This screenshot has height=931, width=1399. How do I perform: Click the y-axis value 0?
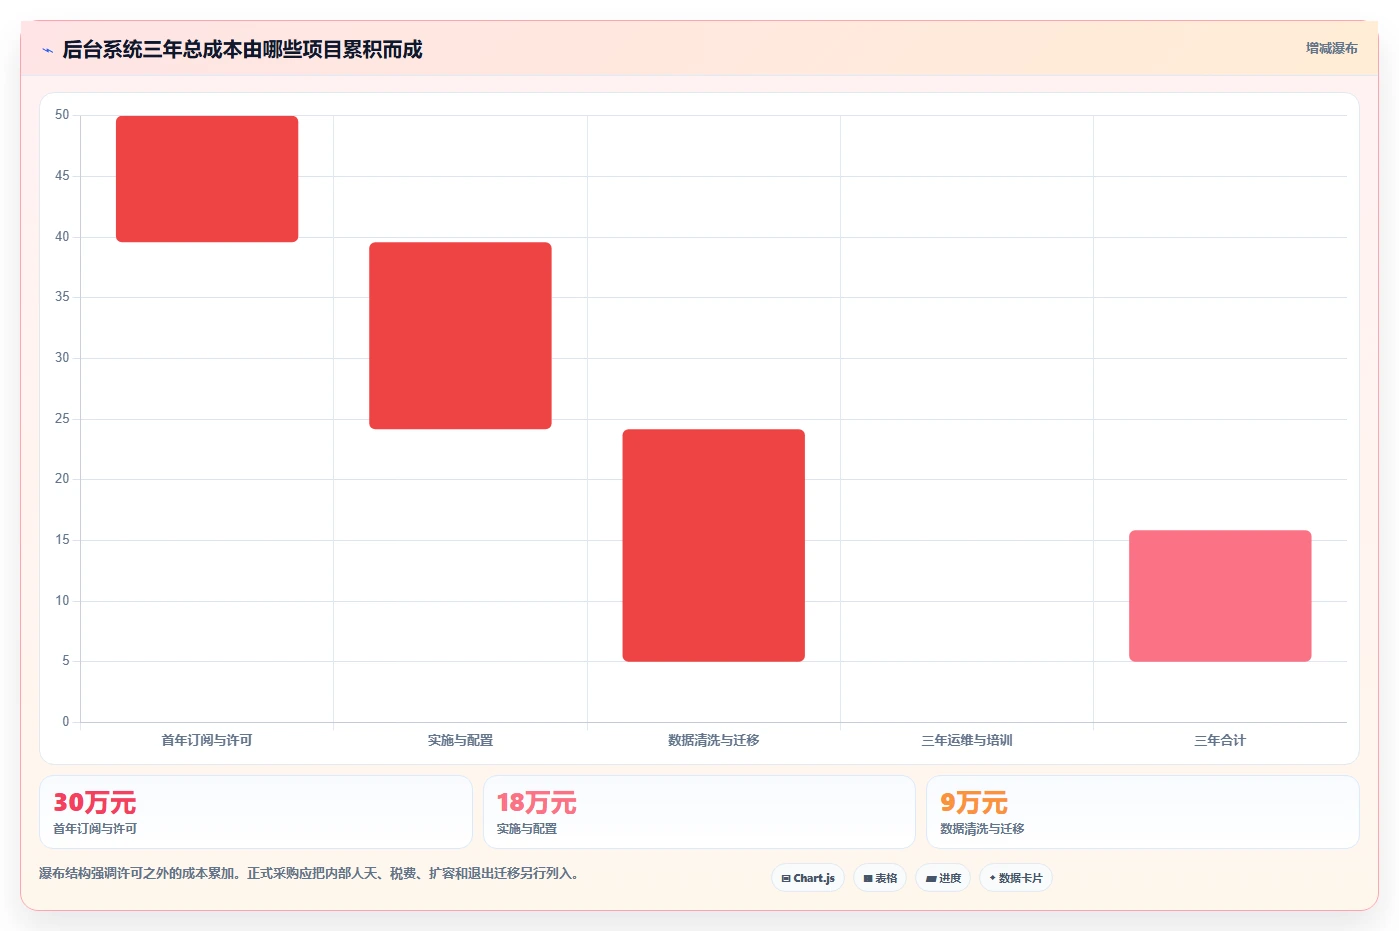(x=66, y=721)
